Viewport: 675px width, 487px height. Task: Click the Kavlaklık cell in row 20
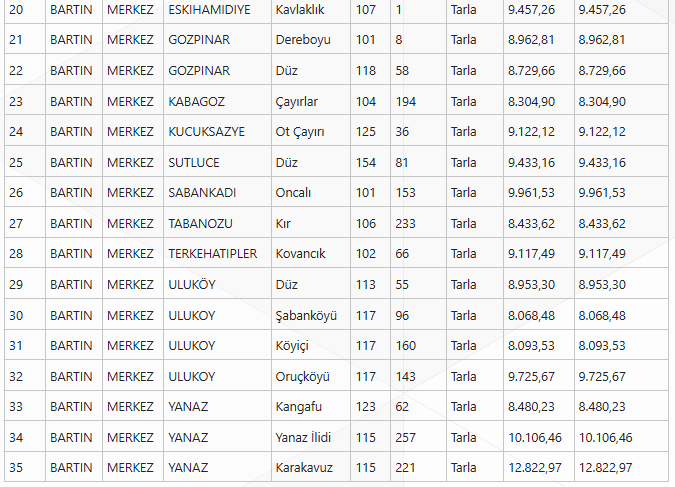(x=311, y=9)
